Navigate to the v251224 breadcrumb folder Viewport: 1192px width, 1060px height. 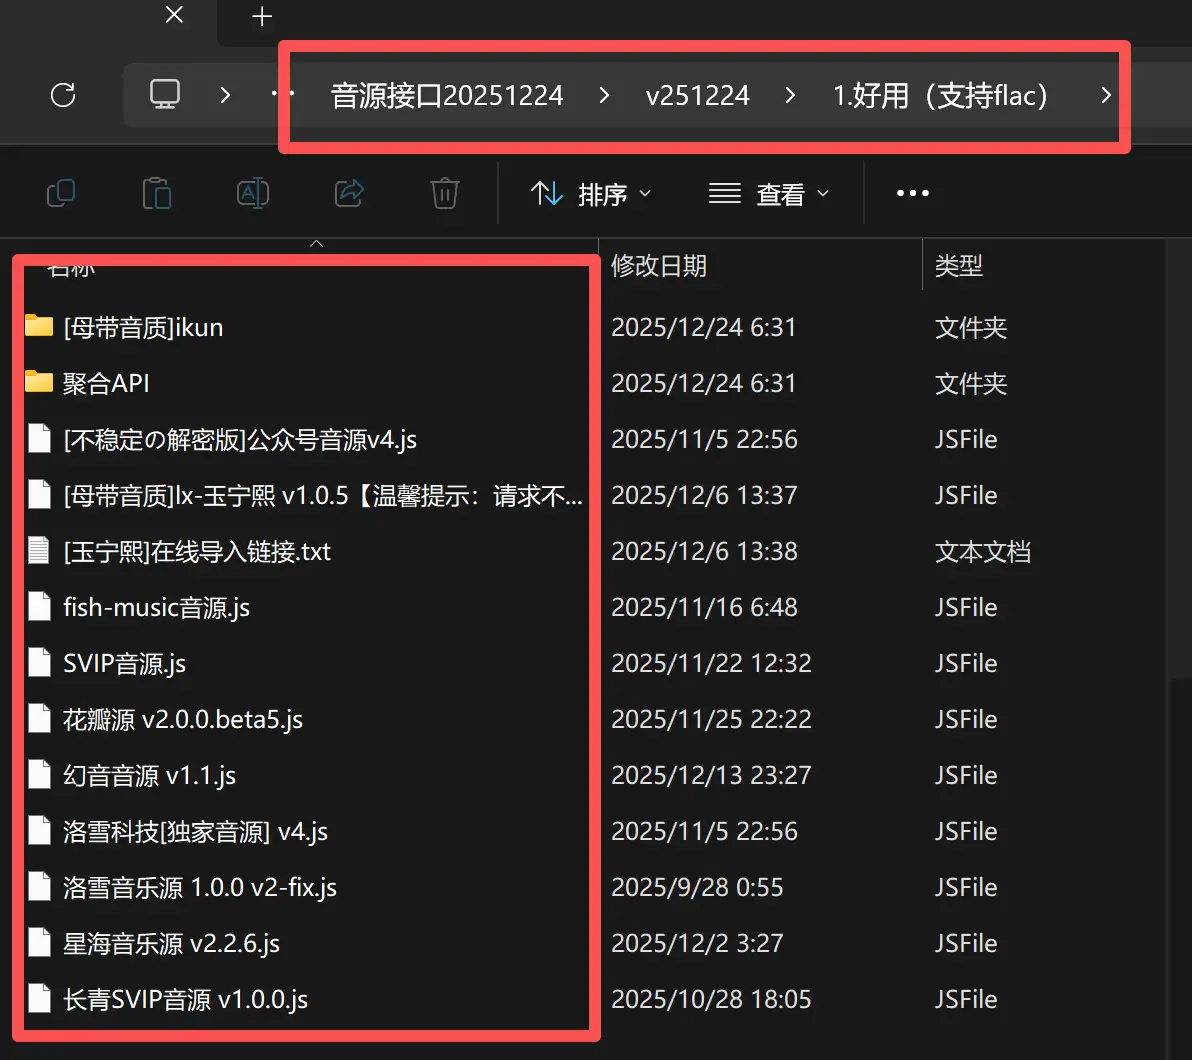pos(697,95)
